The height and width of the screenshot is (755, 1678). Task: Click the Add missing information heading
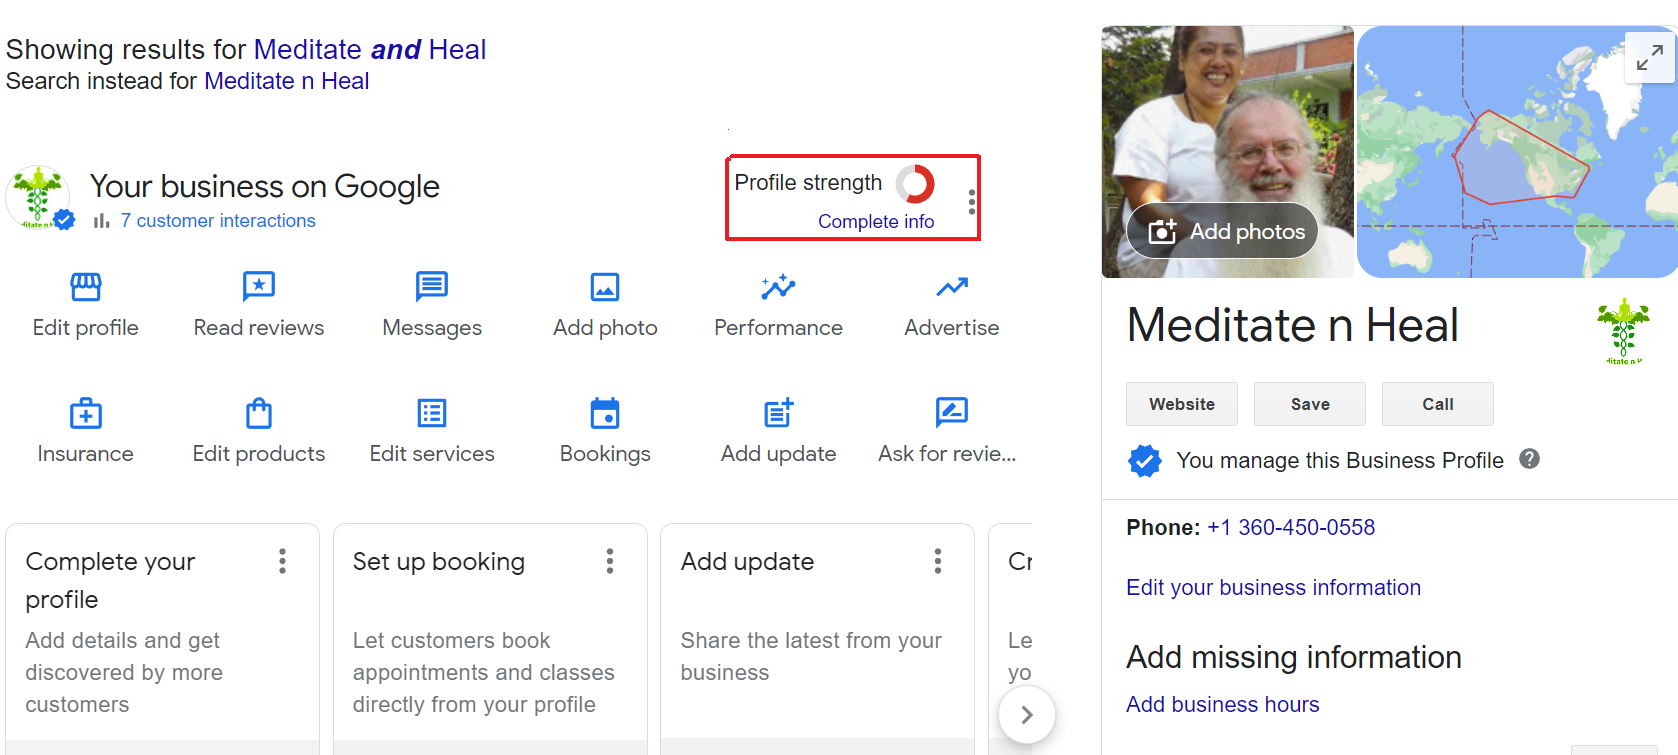(x=1294, y=657)
